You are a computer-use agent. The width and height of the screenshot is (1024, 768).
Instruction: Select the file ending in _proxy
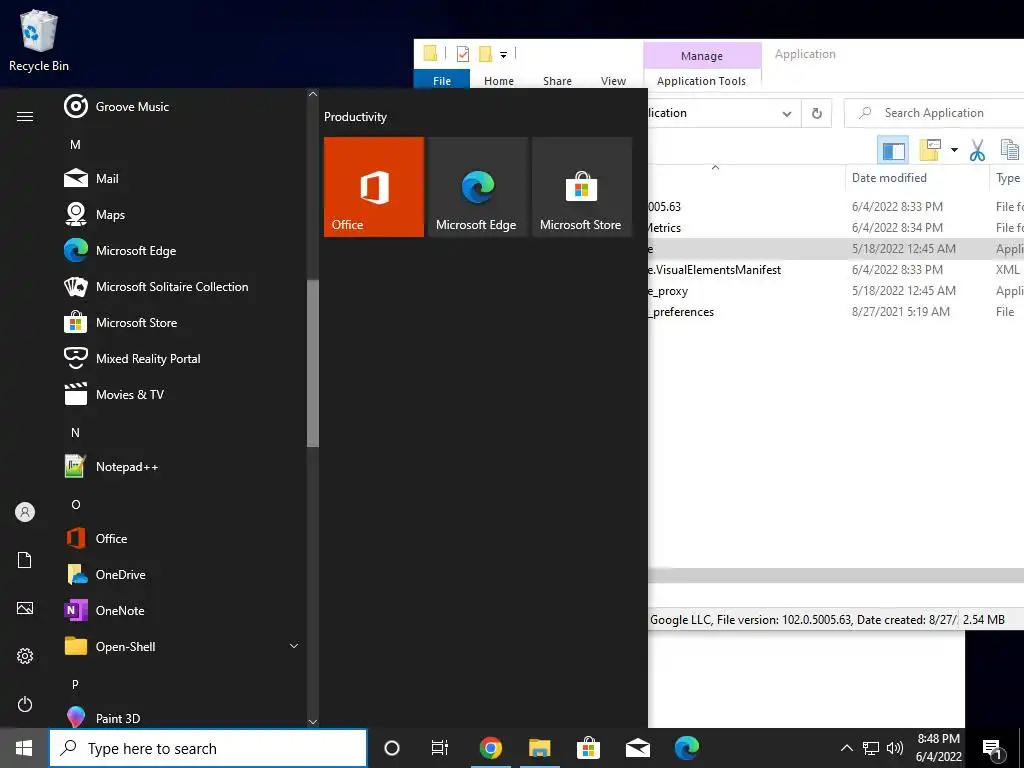836,291
